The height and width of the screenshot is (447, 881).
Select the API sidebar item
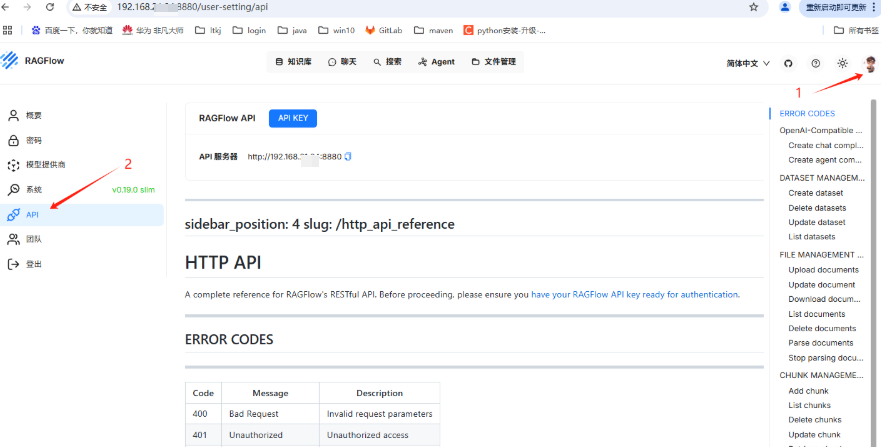coord(82,215)
